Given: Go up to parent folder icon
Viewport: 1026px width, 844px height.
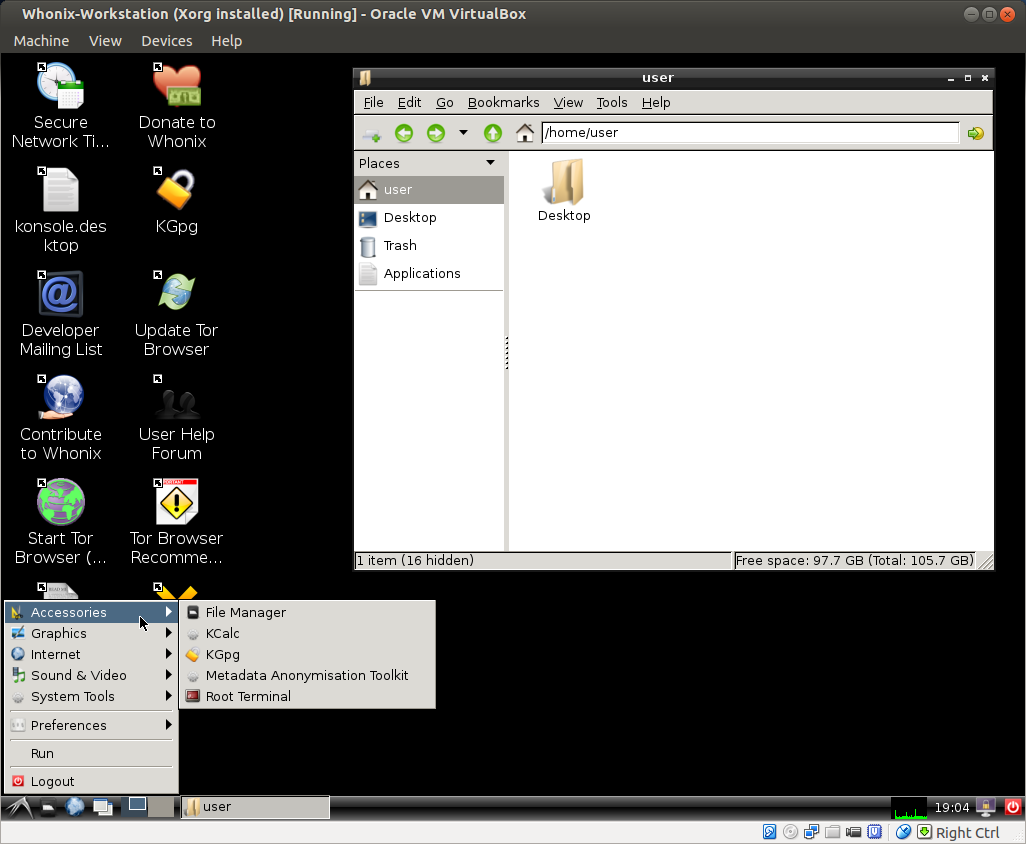Looking at the screenshot, I should tap(492, 133).
